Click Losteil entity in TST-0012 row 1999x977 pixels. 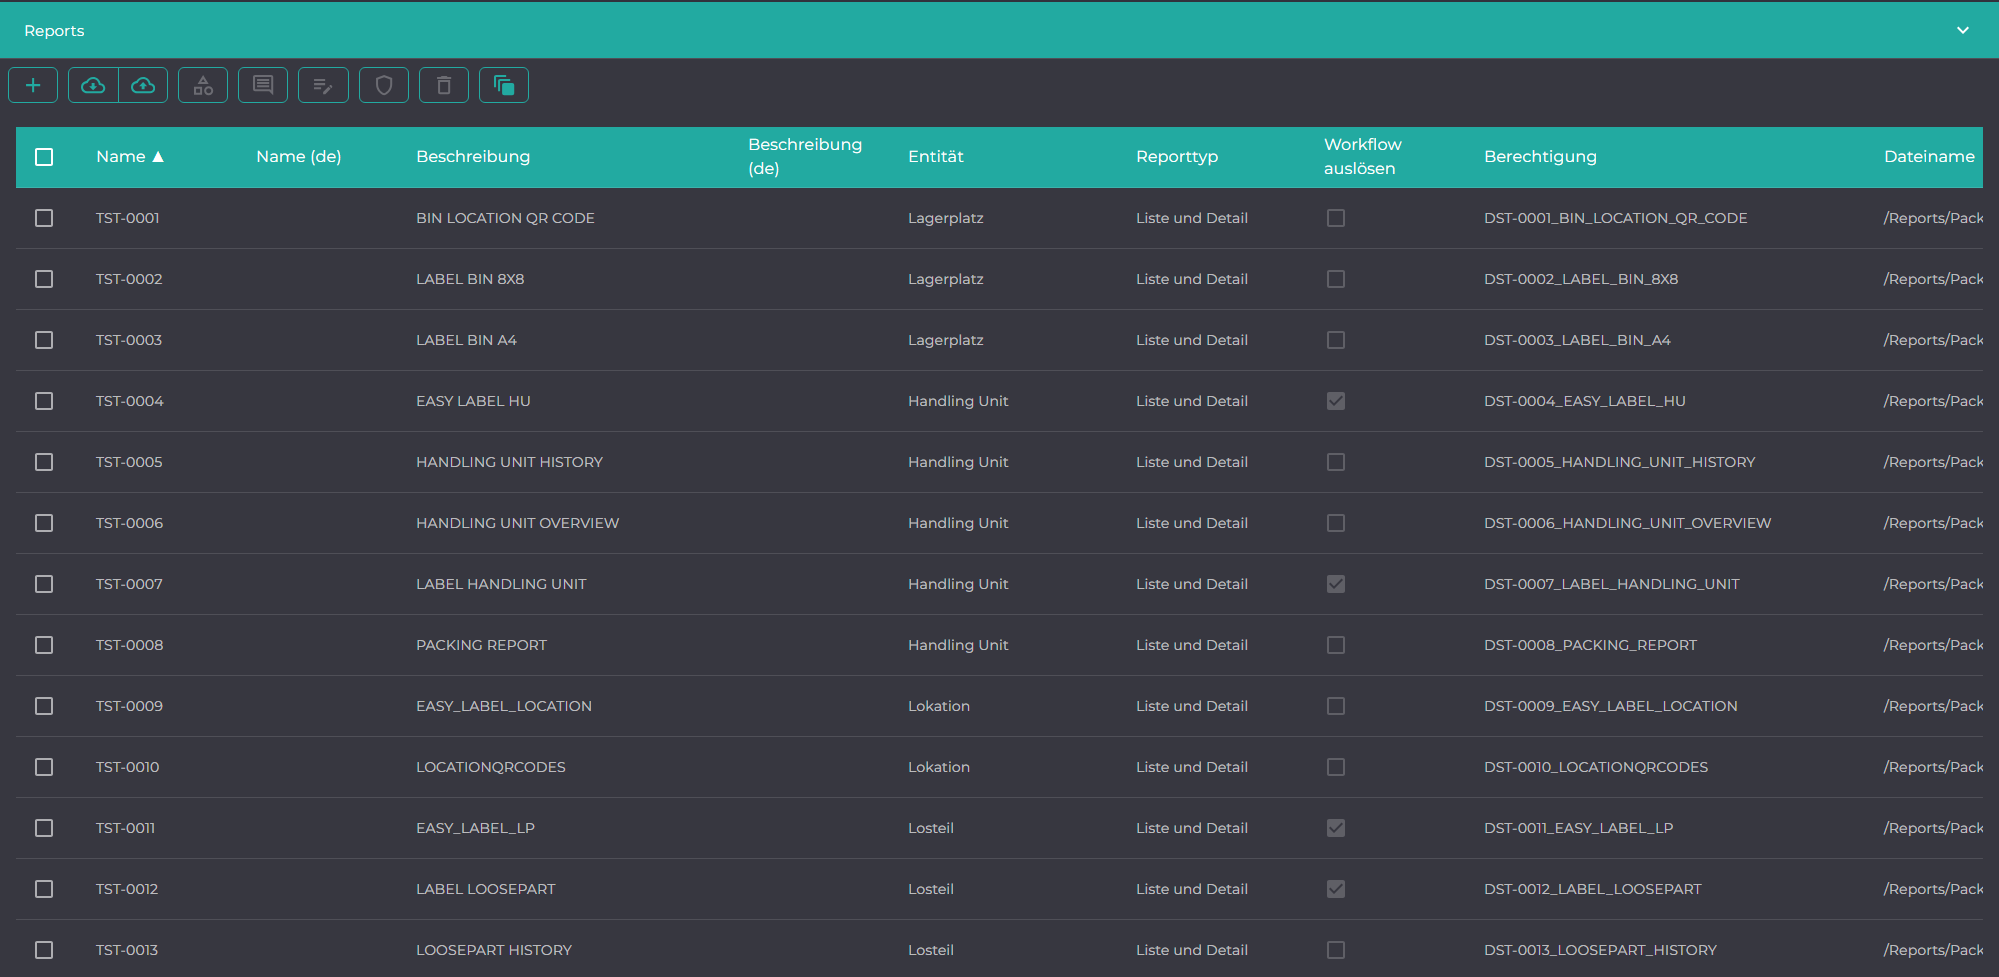point(931,889)
